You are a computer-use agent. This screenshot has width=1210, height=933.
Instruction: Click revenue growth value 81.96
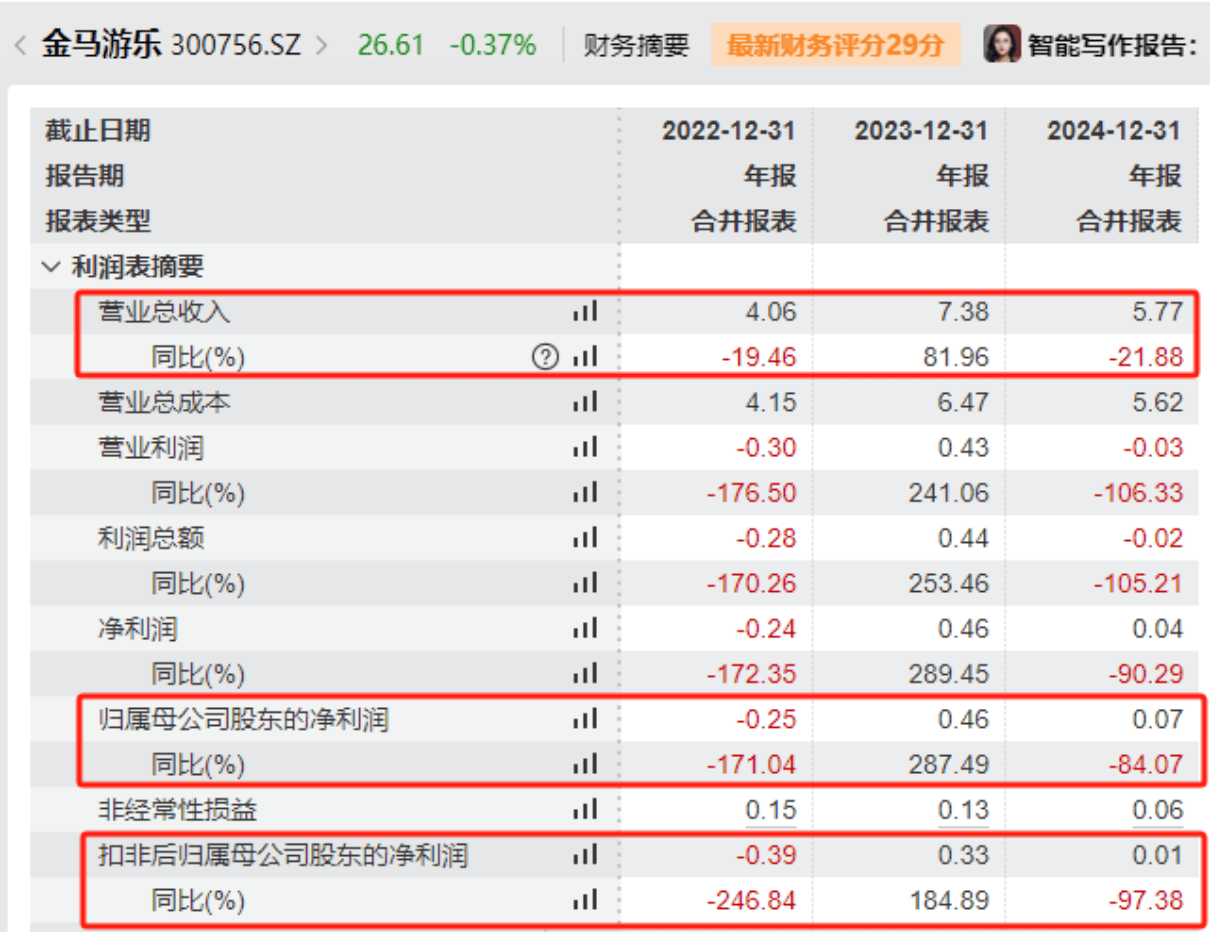(956, 357)
